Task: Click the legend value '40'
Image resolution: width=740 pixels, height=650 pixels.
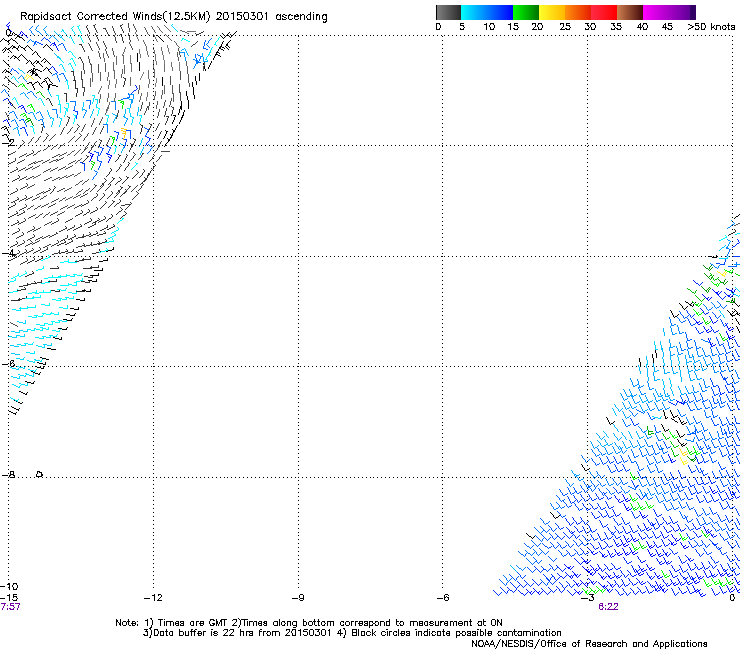Action: [x=642, y=27]
